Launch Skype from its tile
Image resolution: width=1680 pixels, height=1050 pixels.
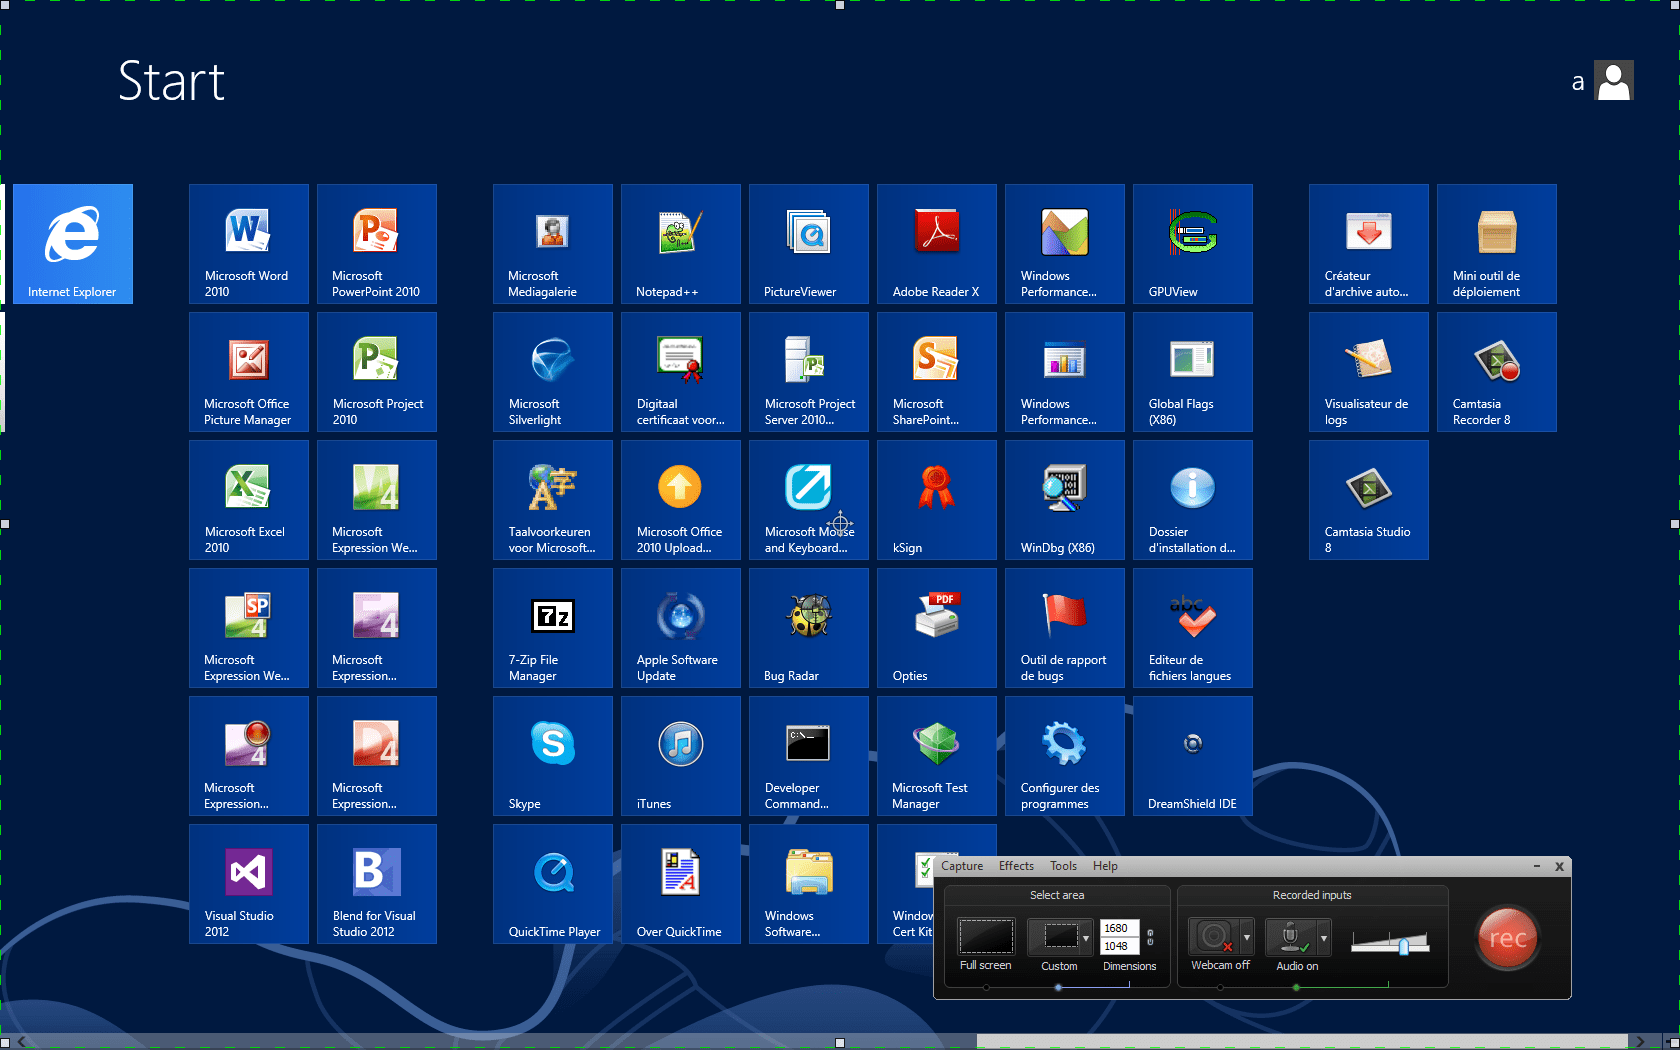[x=553, y=756]
